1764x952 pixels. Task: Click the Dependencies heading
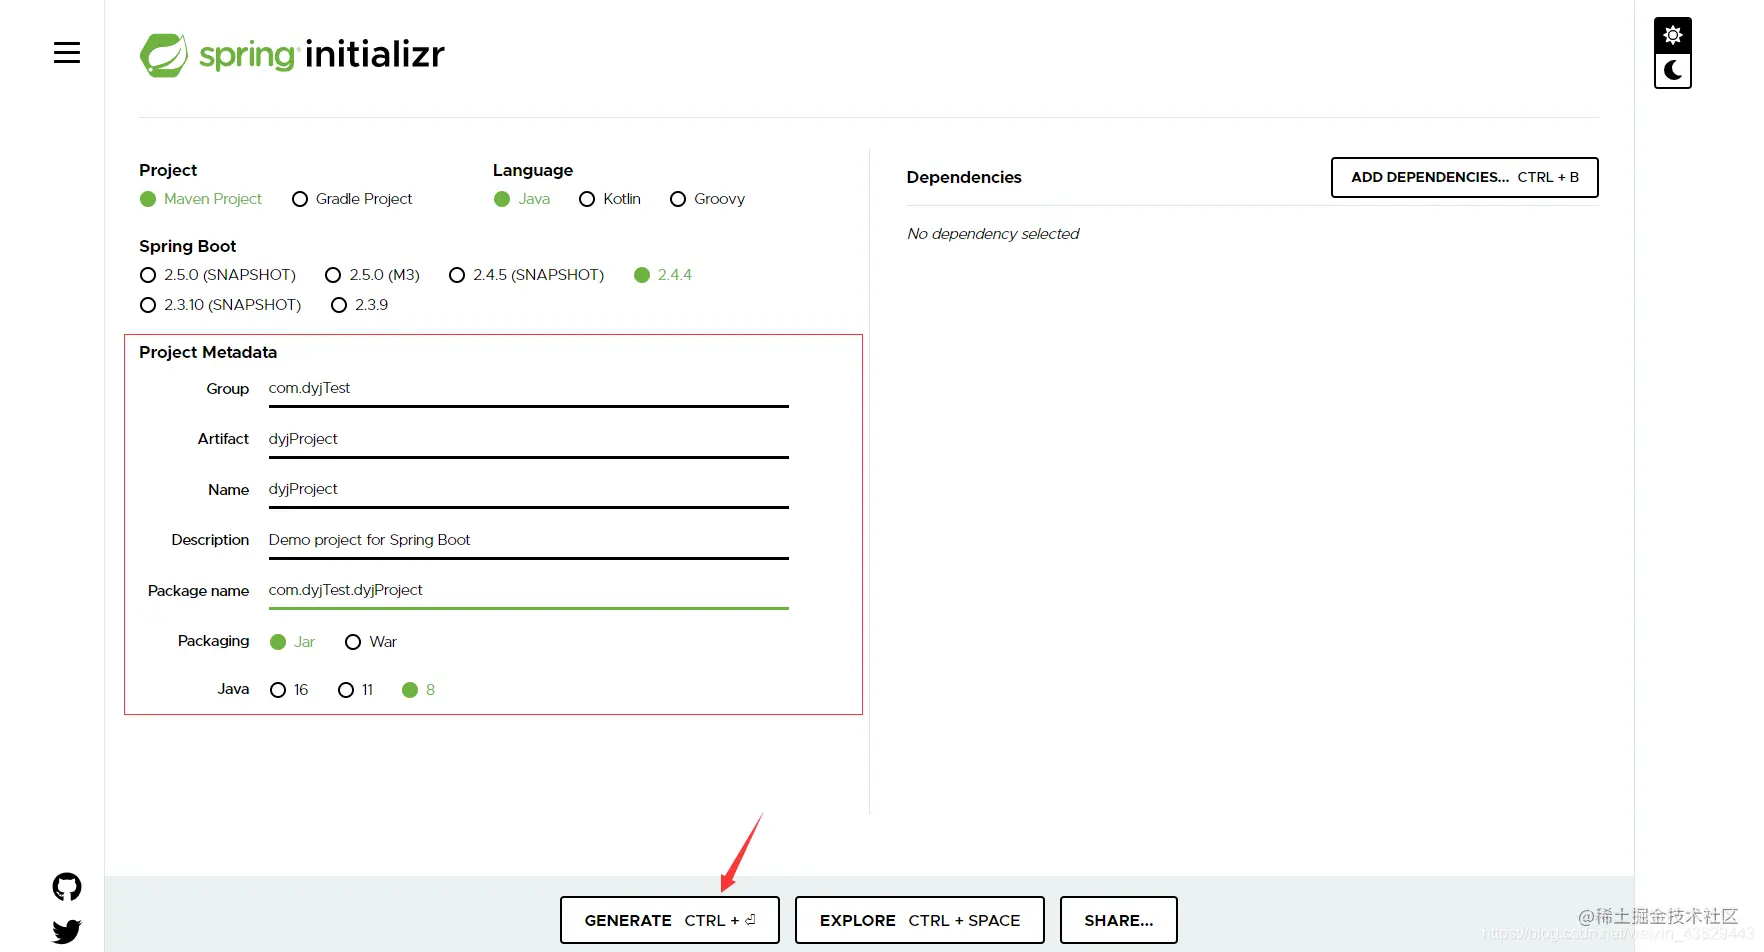[x=964, y=177]
